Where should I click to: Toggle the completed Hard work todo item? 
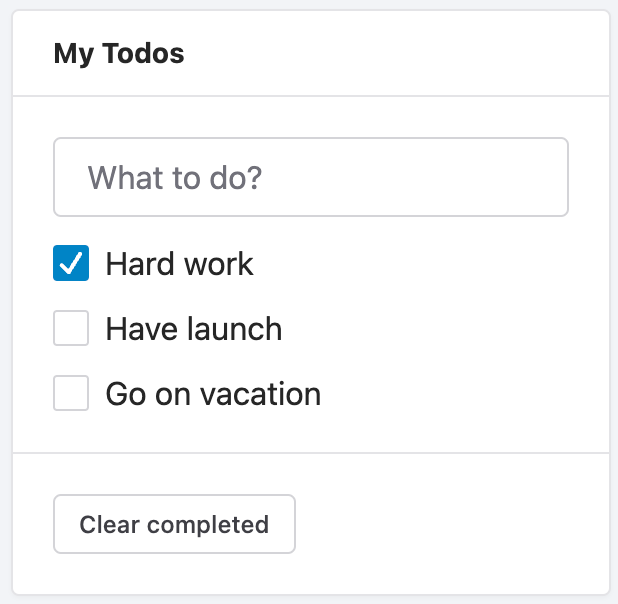(x=71, y=264)
